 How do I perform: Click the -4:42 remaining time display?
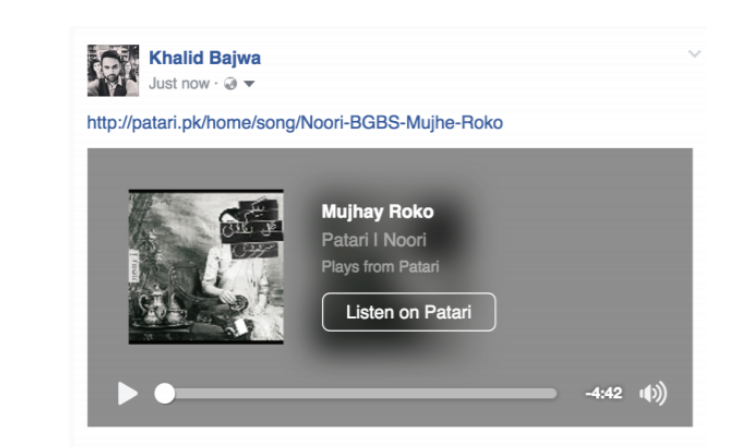(x=604, y=394)
